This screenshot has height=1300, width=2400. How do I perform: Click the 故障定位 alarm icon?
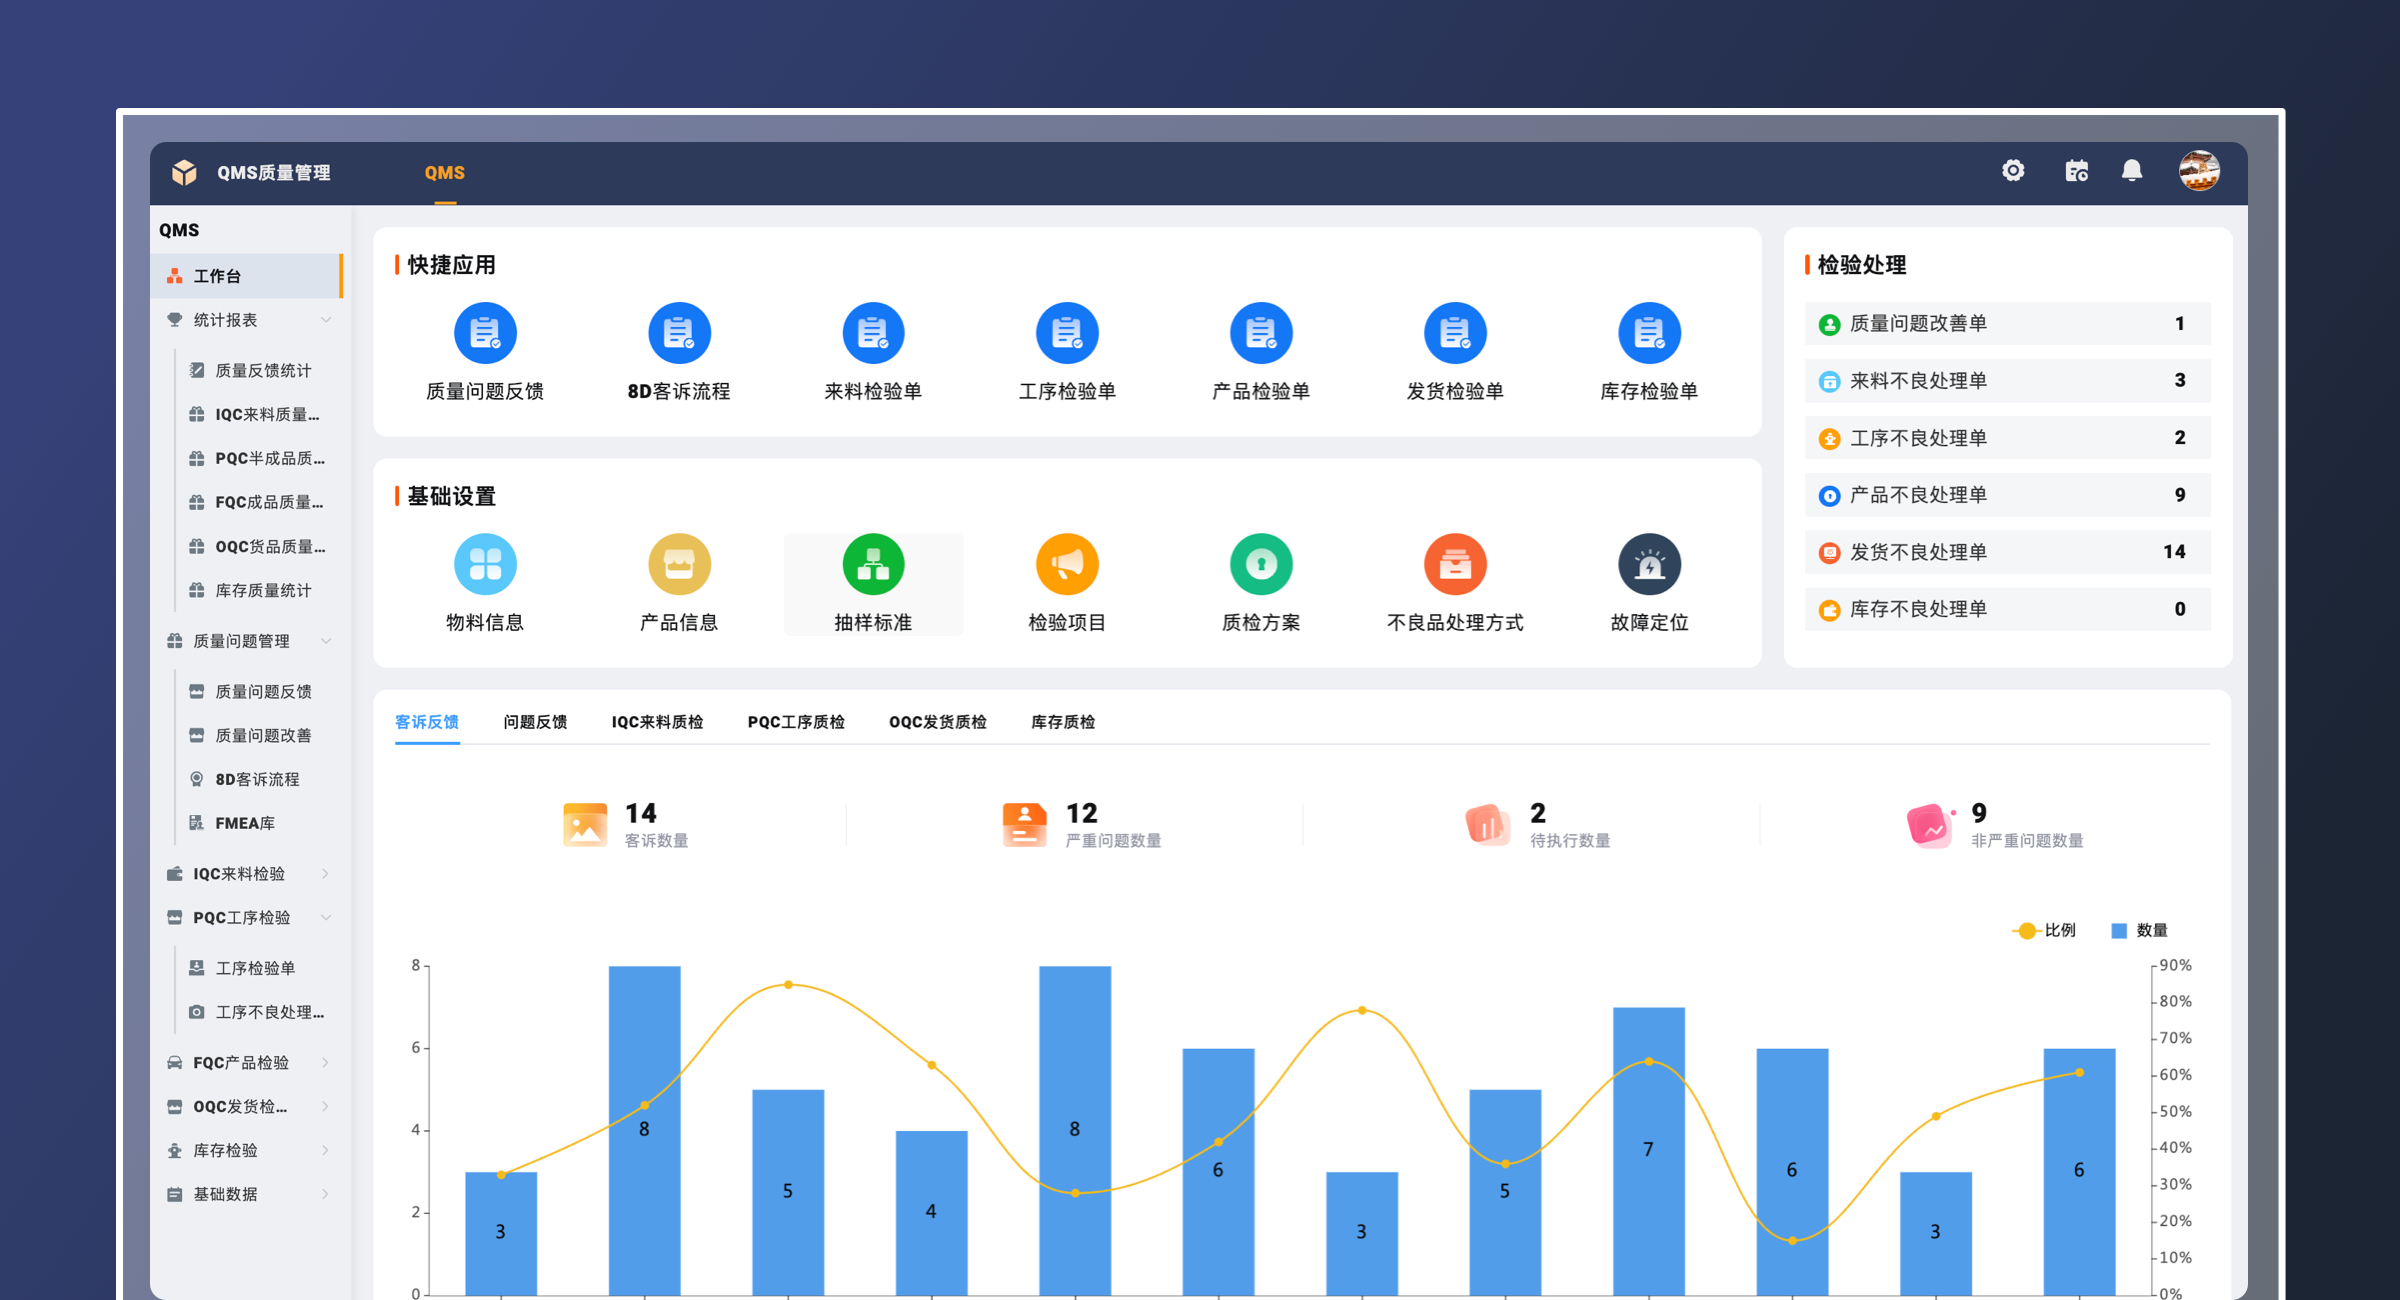pos(1649,564)
